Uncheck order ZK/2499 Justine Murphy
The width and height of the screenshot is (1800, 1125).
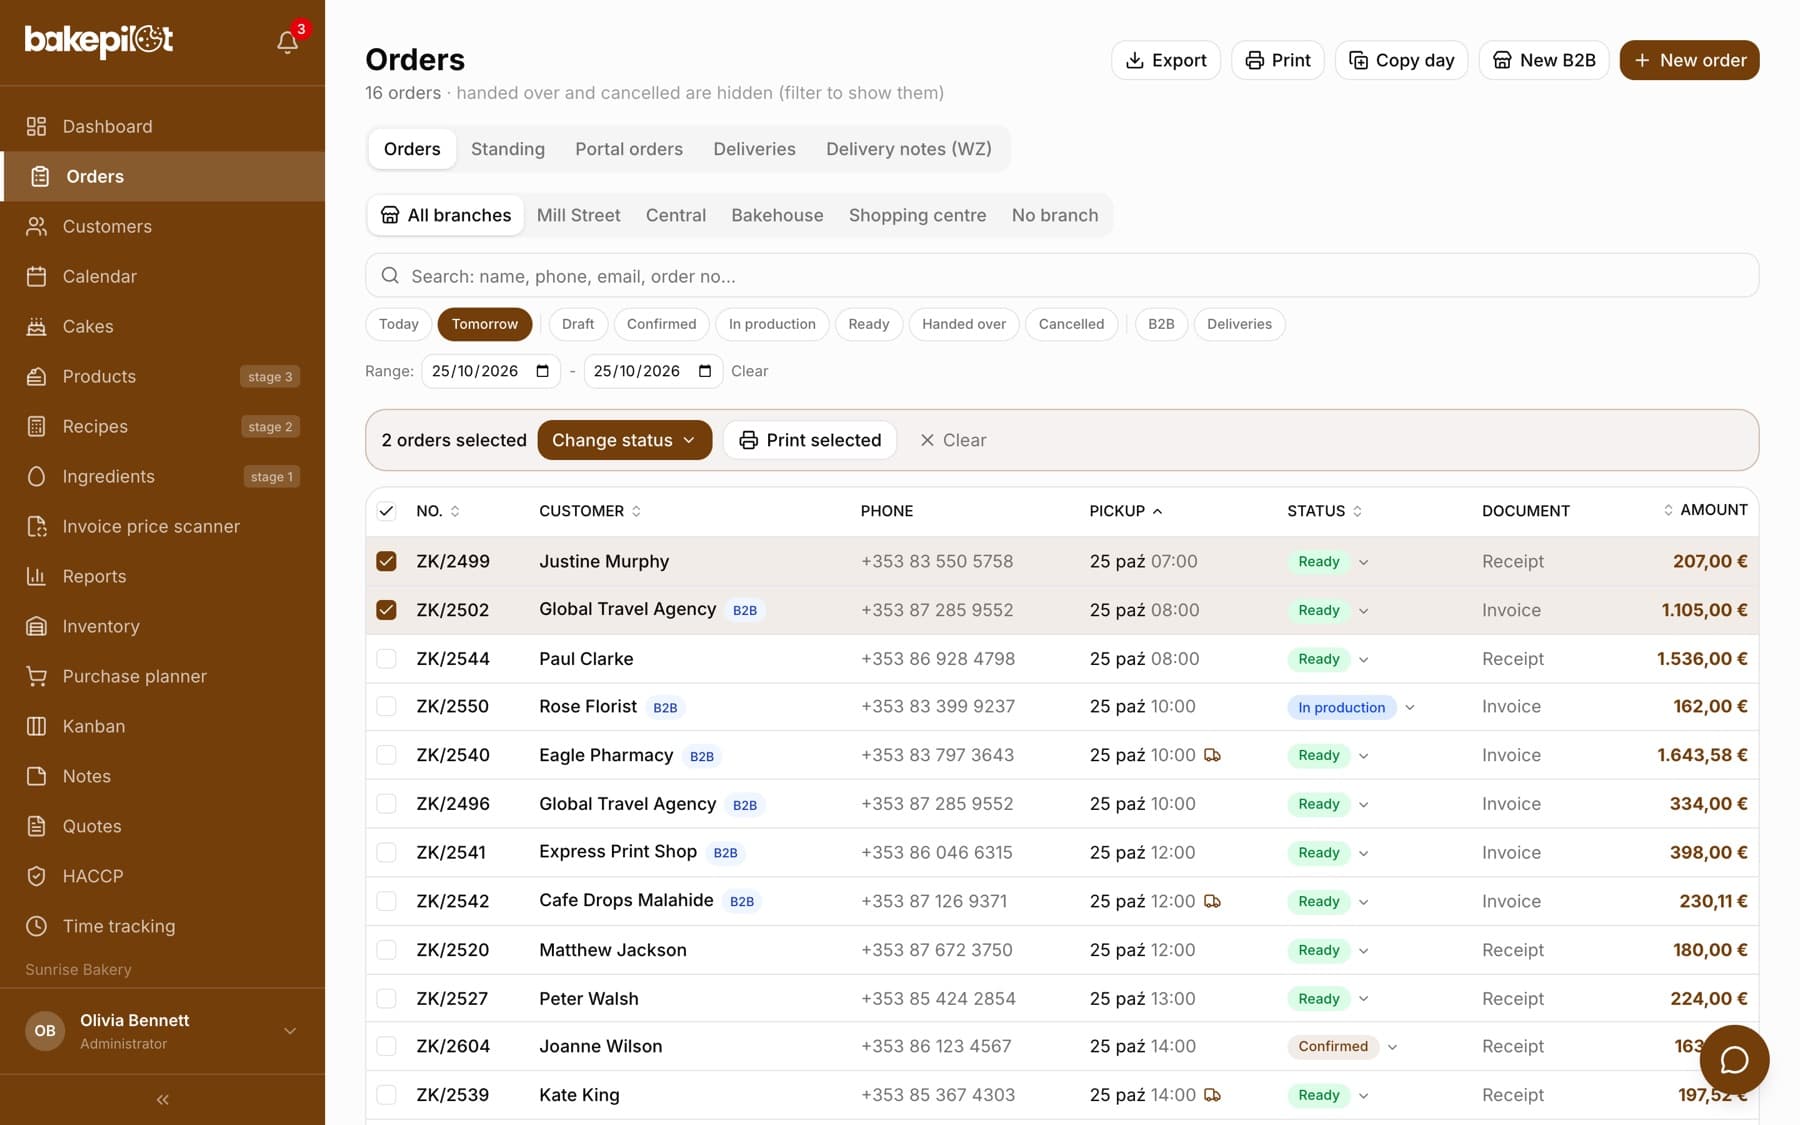(386, 561)
